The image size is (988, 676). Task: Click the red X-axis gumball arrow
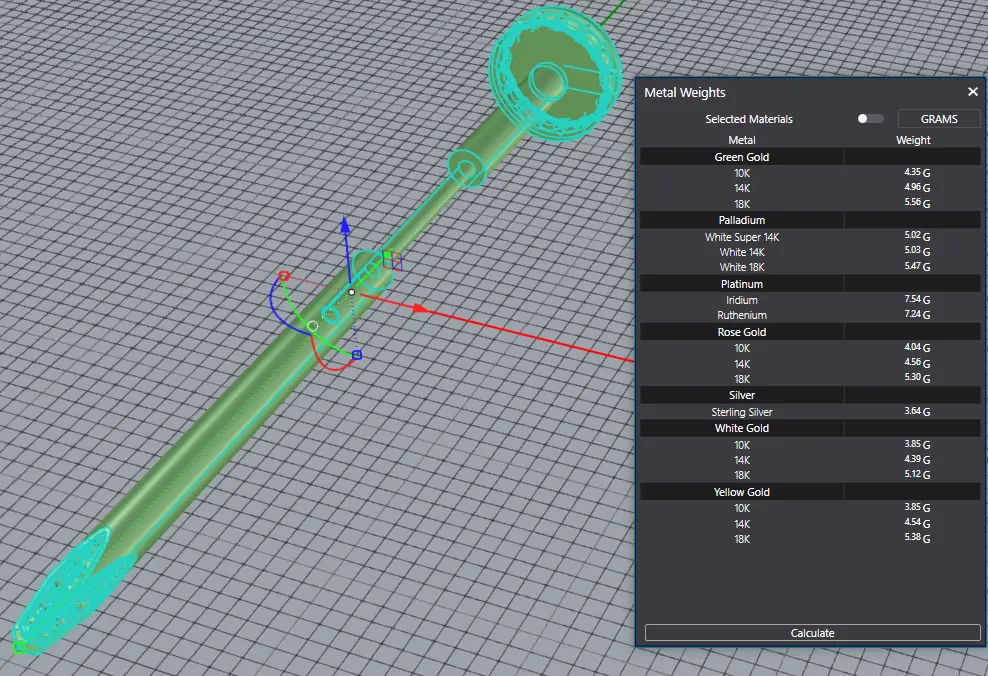coord(422,309)
